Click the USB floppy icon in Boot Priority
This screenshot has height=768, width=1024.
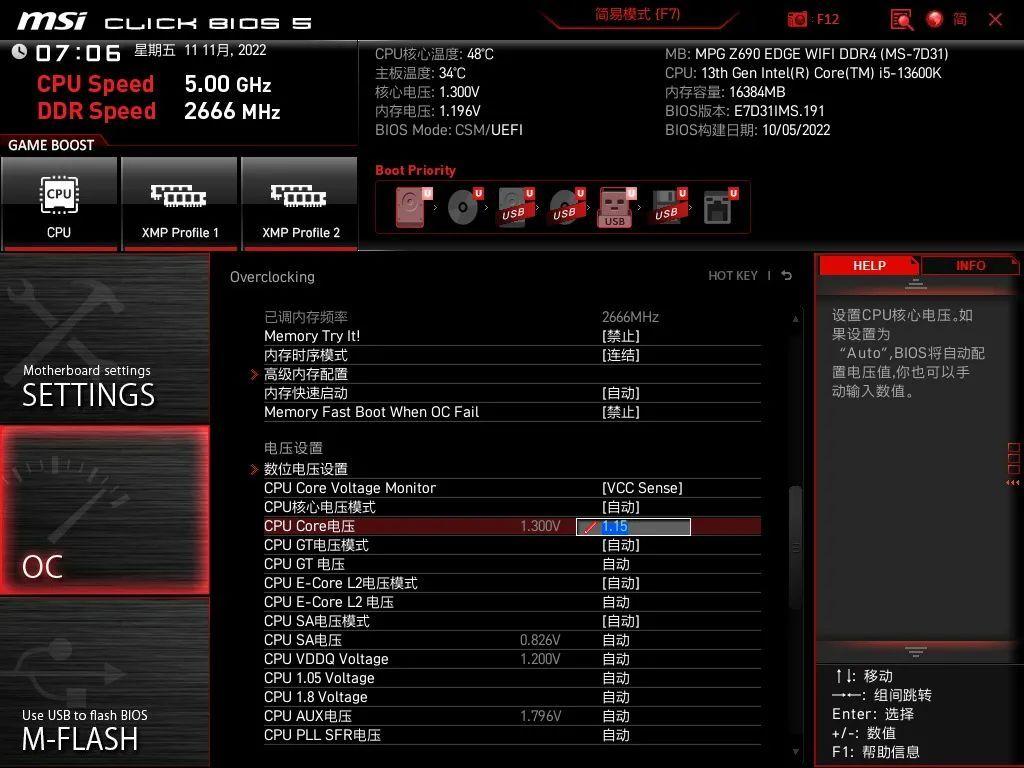pos(667,205)
